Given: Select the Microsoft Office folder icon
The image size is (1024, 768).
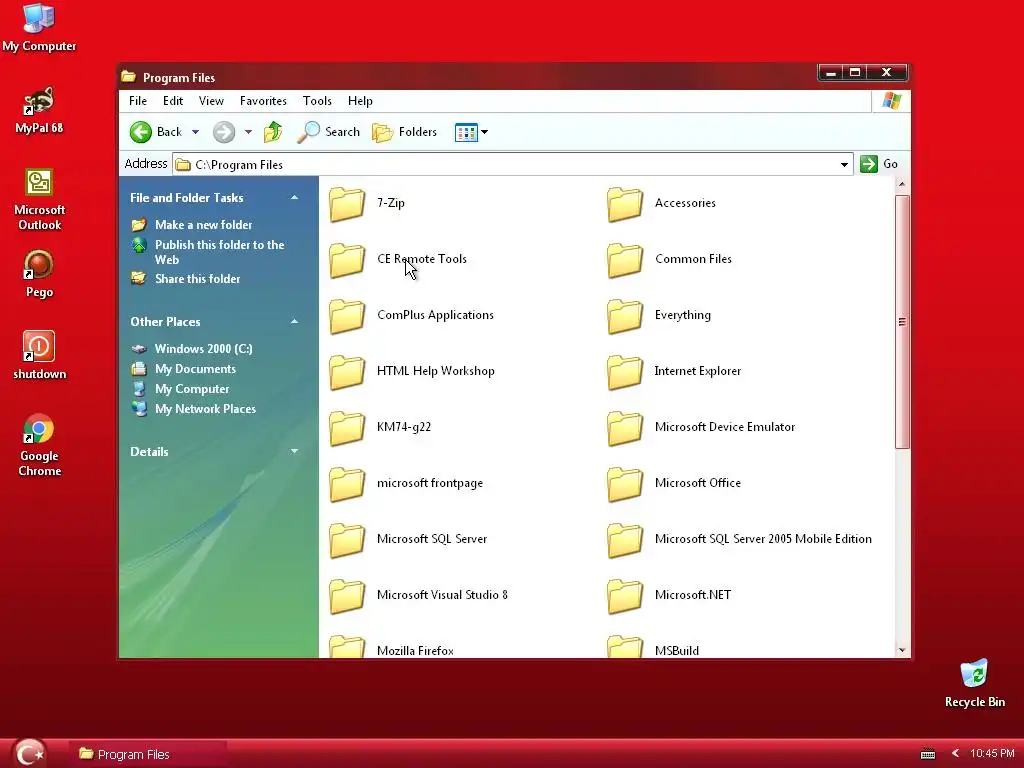Looking at the screenshot, I should [x=625, y=485].
